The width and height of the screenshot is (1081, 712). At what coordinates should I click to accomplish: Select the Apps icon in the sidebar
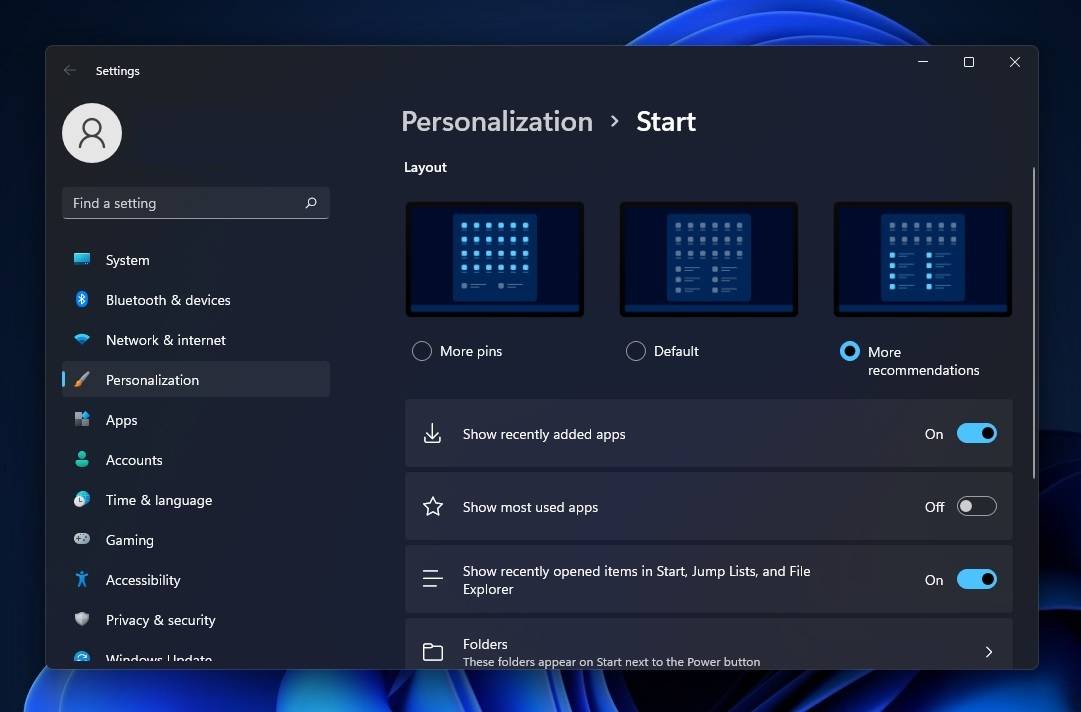coord(81,419)
